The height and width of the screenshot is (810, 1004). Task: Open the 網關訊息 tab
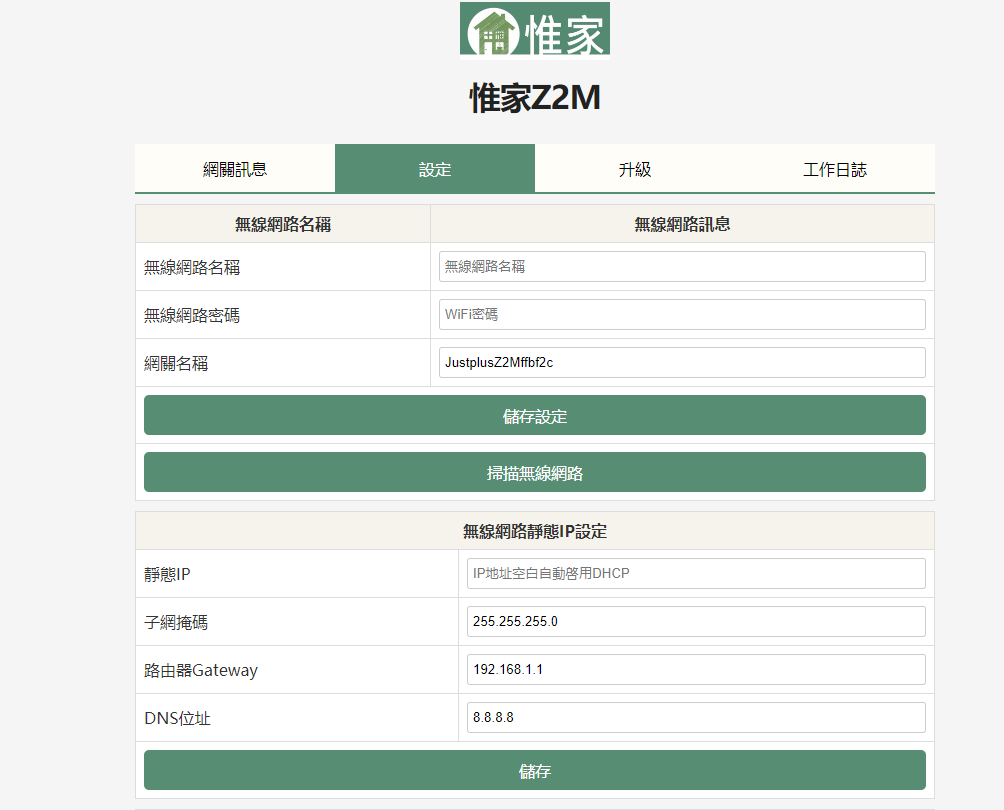[x=235, y=169]
